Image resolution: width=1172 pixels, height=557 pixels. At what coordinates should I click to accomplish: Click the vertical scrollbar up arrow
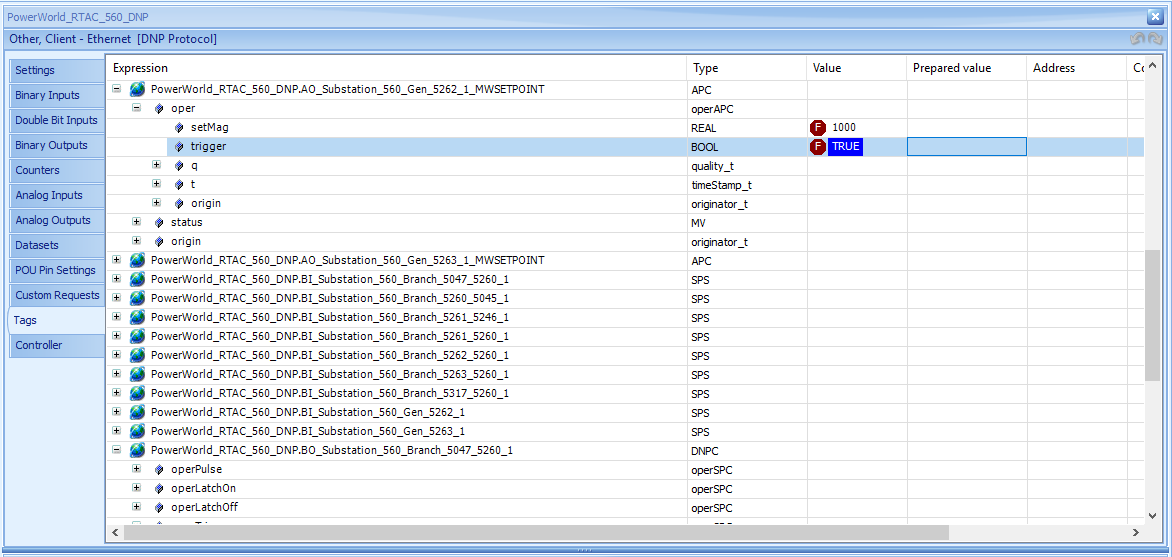(1153, 64)
